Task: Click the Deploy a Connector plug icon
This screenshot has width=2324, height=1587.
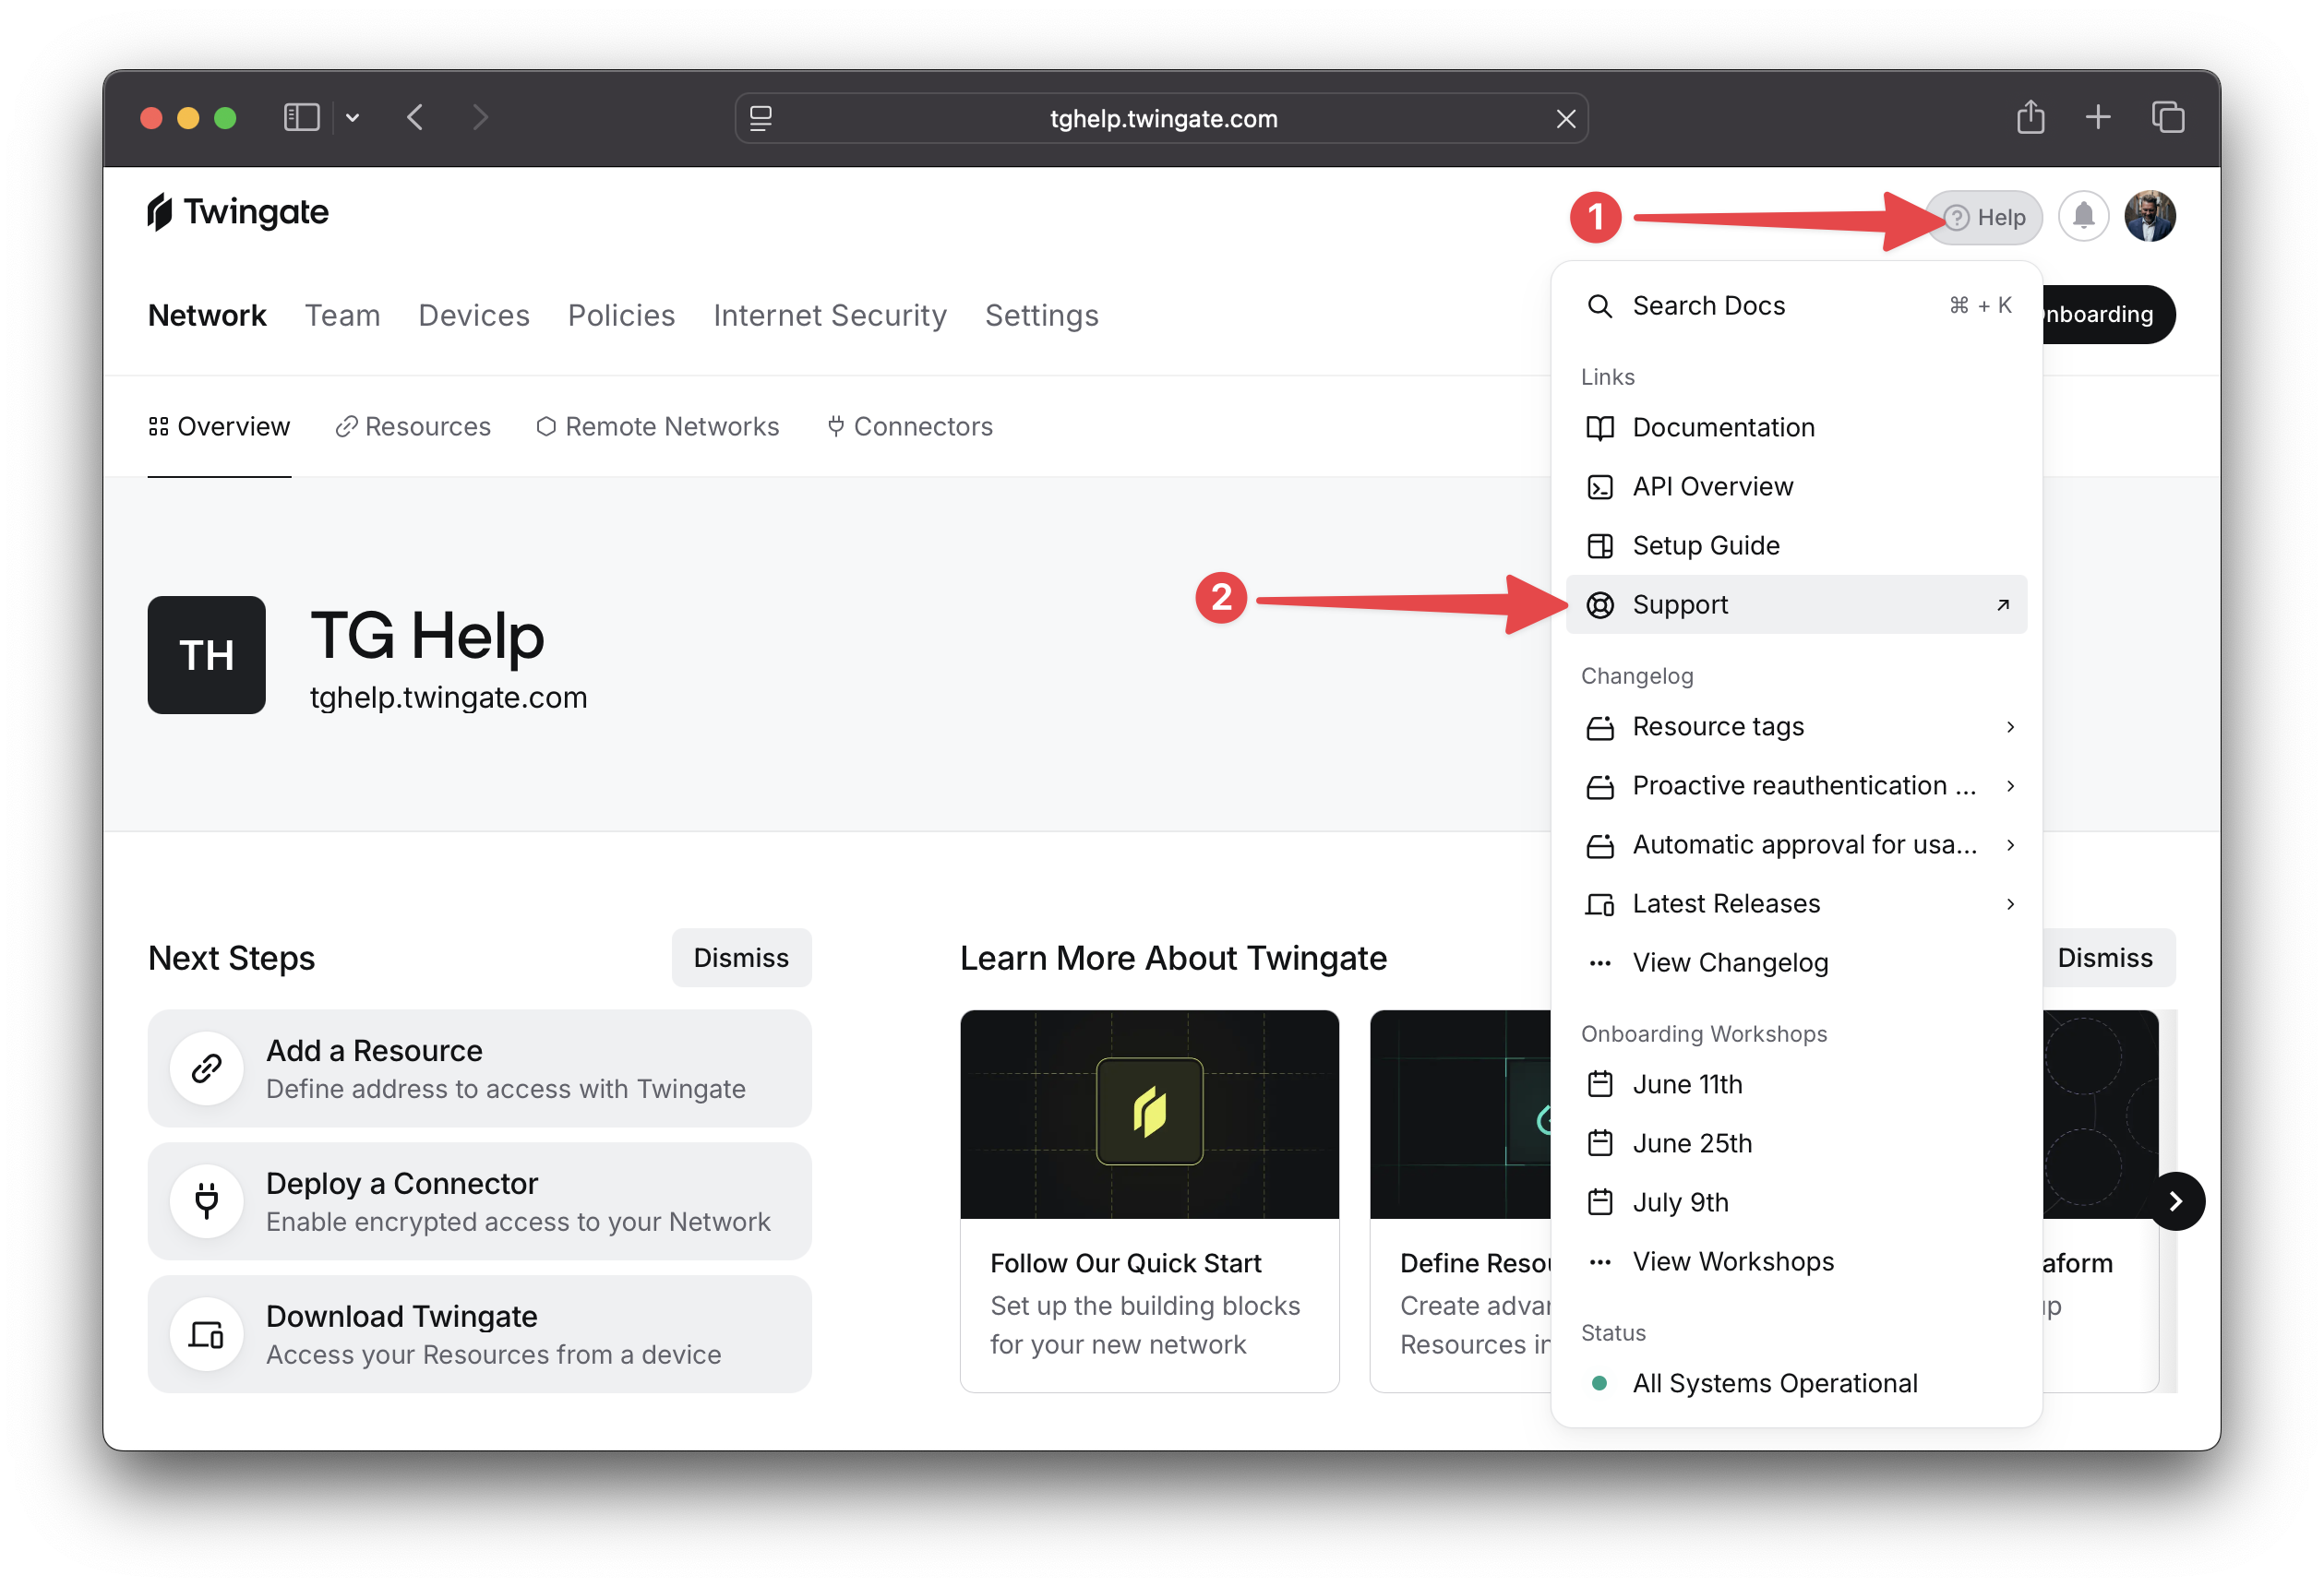Action: (x=207, y=1202)
